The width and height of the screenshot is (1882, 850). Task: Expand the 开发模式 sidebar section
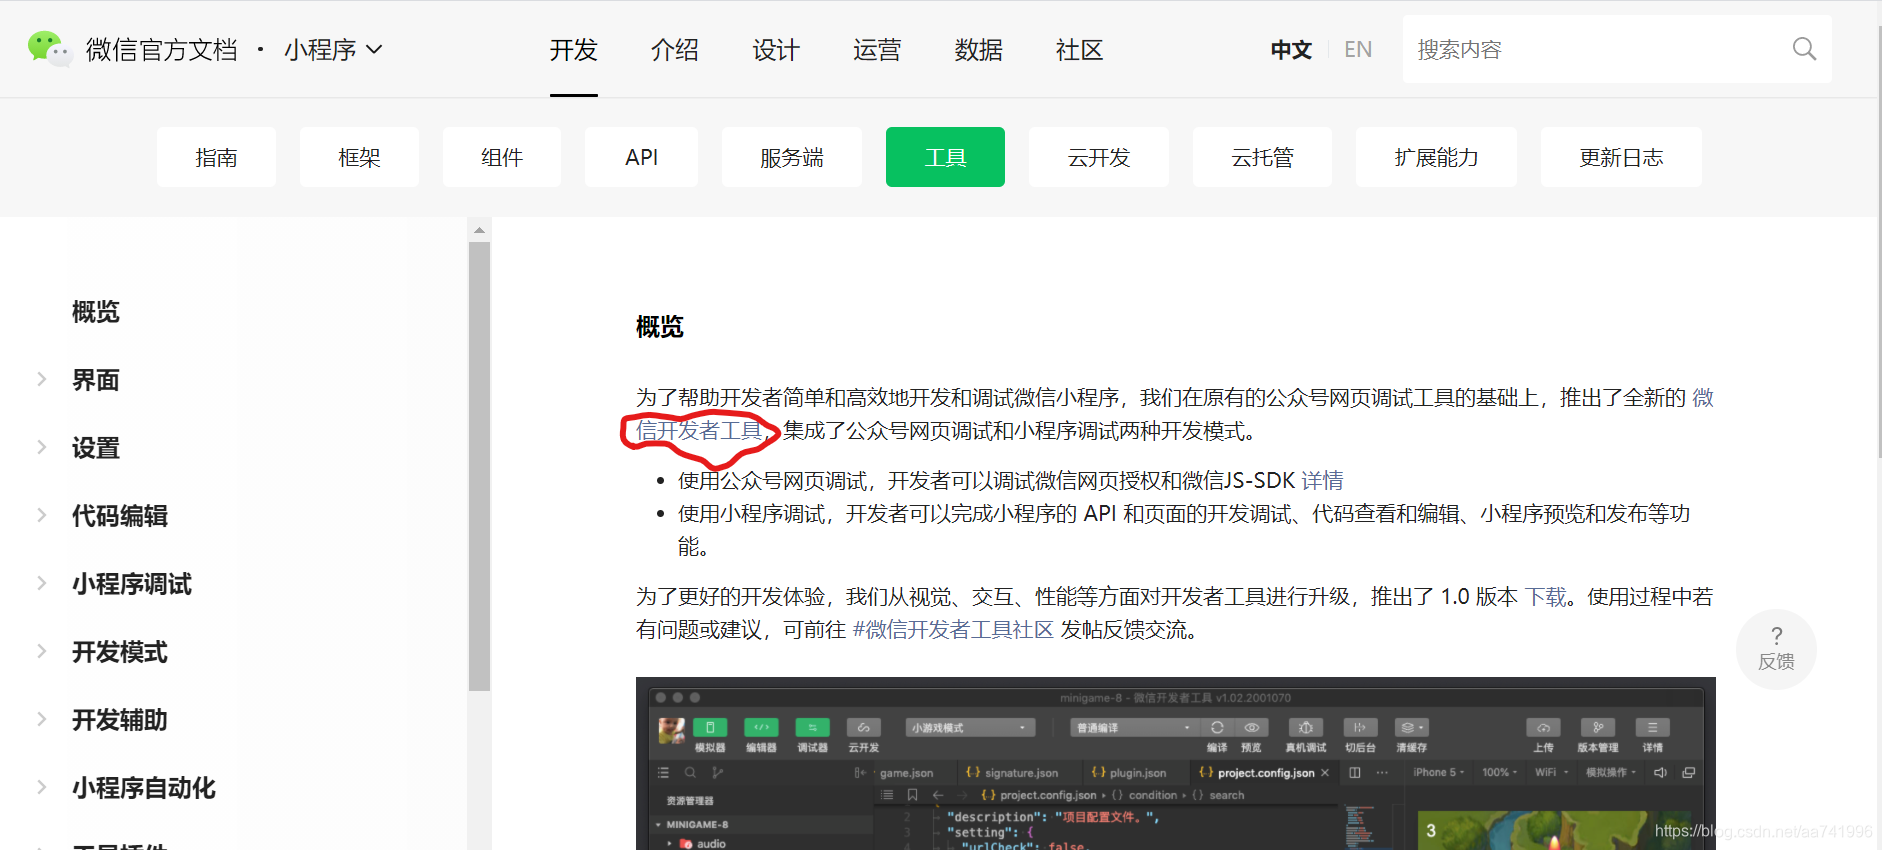pos(42,651)
